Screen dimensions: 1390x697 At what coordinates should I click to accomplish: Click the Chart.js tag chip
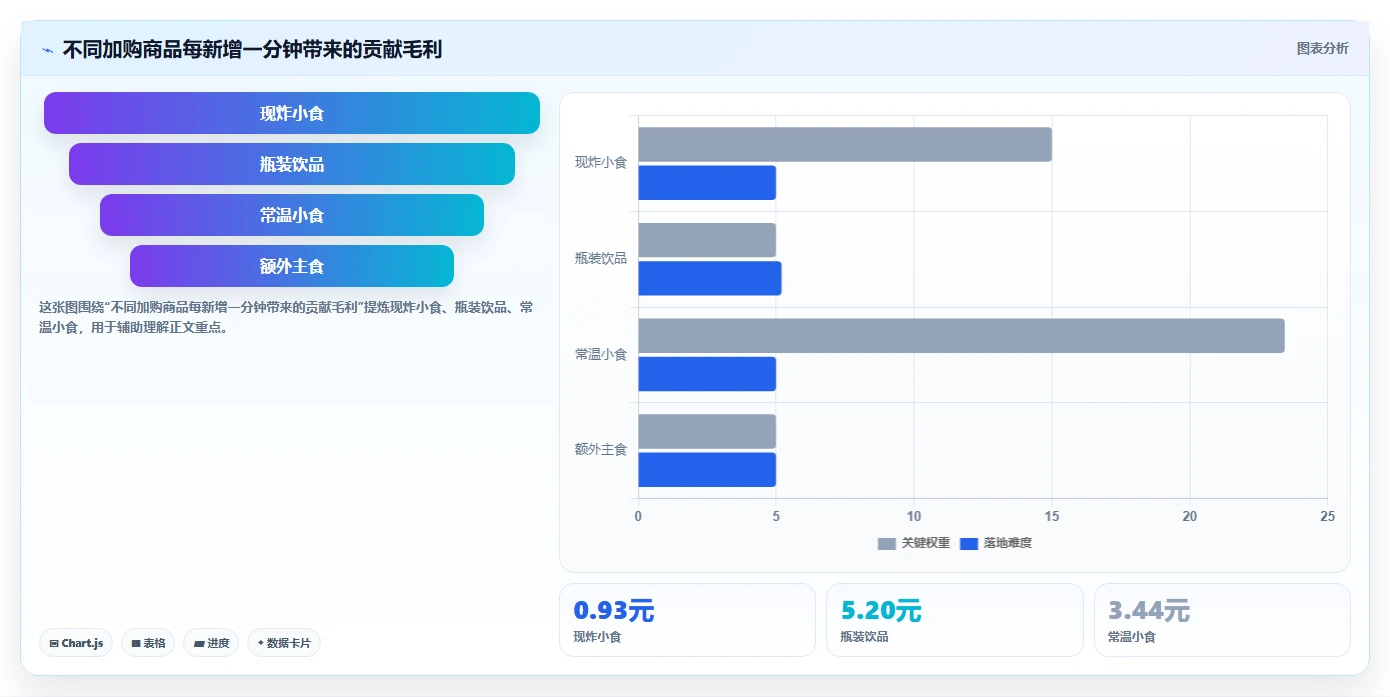[76, 643]
